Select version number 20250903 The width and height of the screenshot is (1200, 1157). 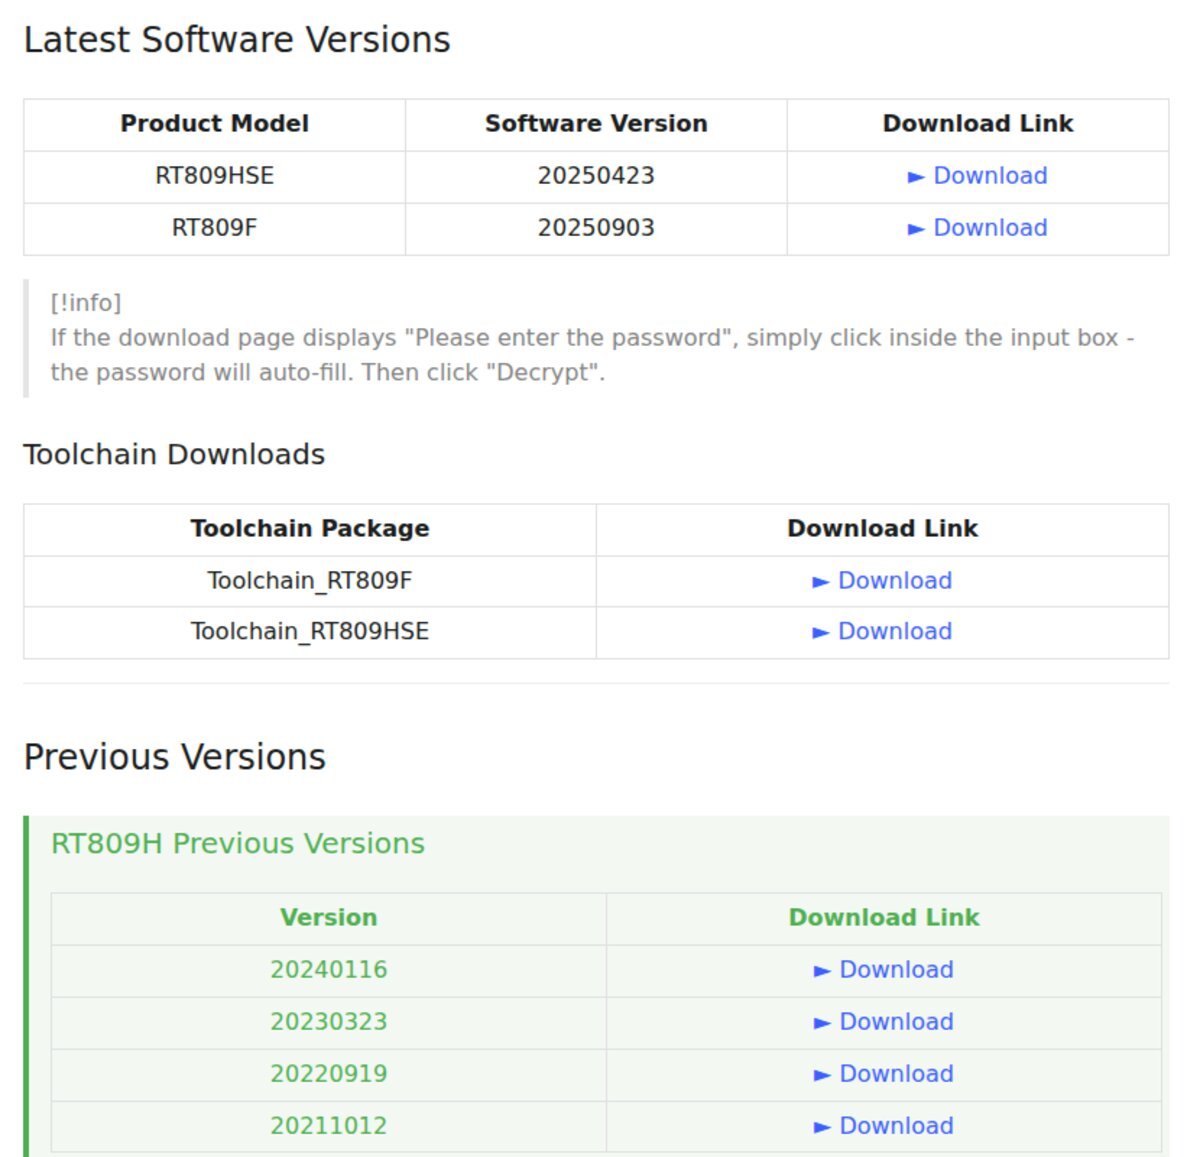click(x=596, y=228)
